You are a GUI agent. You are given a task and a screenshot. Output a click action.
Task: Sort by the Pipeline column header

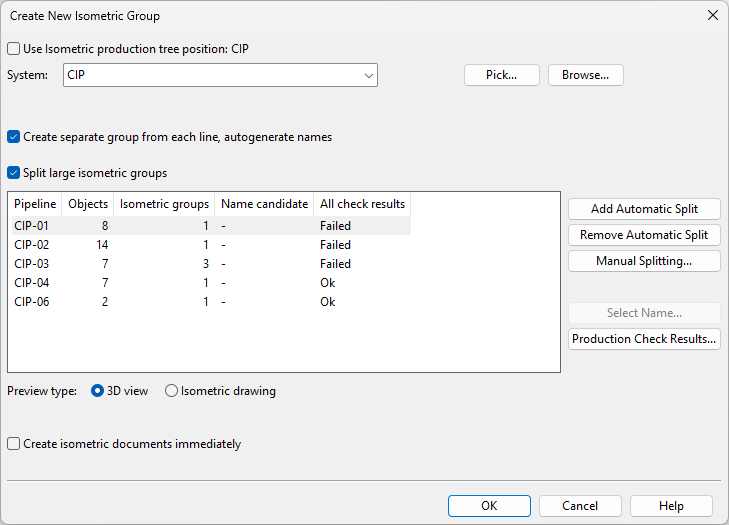pos(35,204)
